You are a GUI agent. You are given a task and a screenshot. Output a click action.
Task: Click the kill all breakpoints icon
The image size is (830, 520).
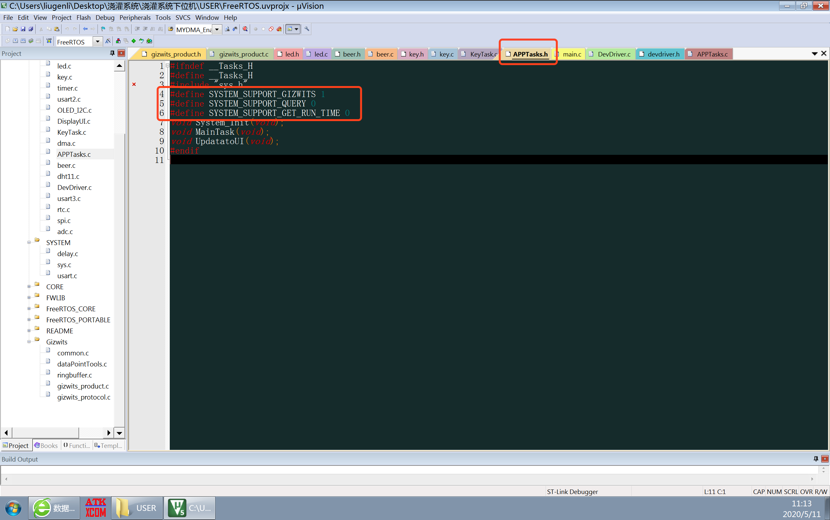(279, 29)
